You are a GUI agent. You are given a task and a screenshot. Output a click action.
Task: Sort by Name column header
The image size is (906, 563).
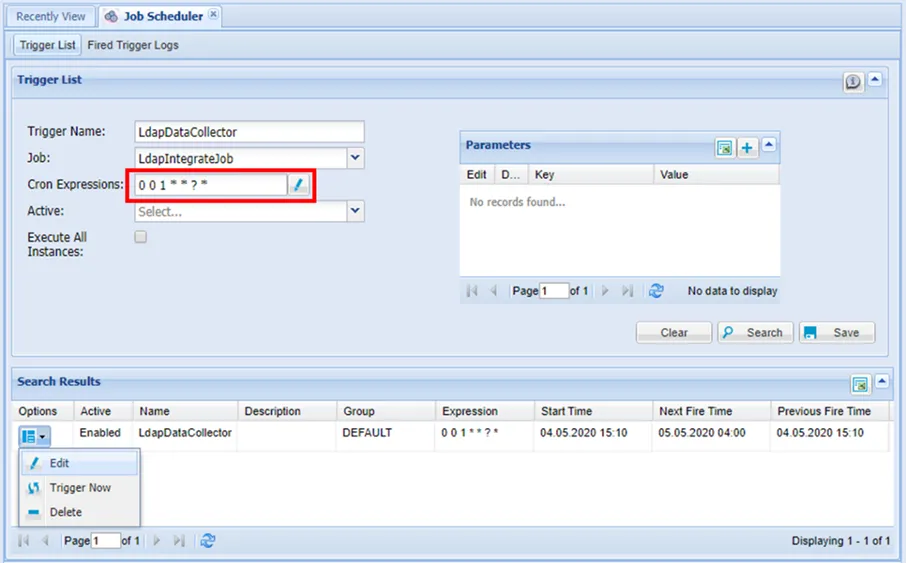(185, 411)
